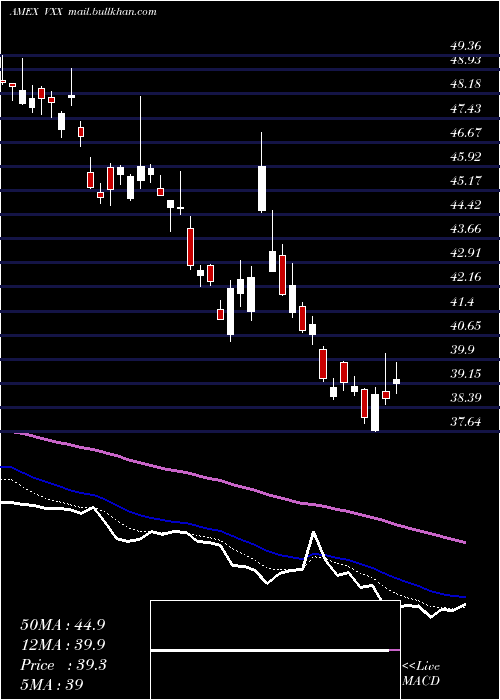500x700 pixels.
Task: Select the 49.36 price label
Action: click(x=466, y=46)
